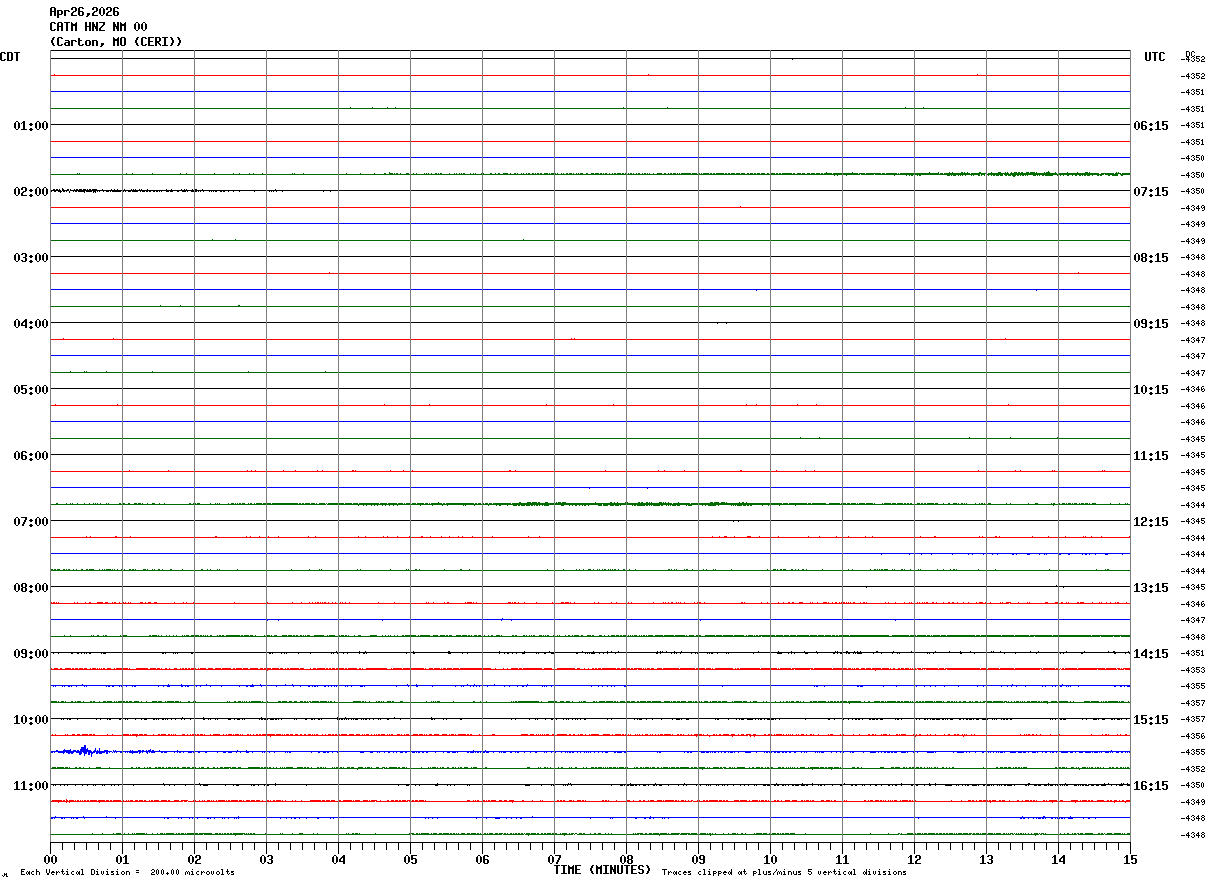Click the TIME (MINUTES) axis title
1210x886 pixels.
(x=603, y=870)
